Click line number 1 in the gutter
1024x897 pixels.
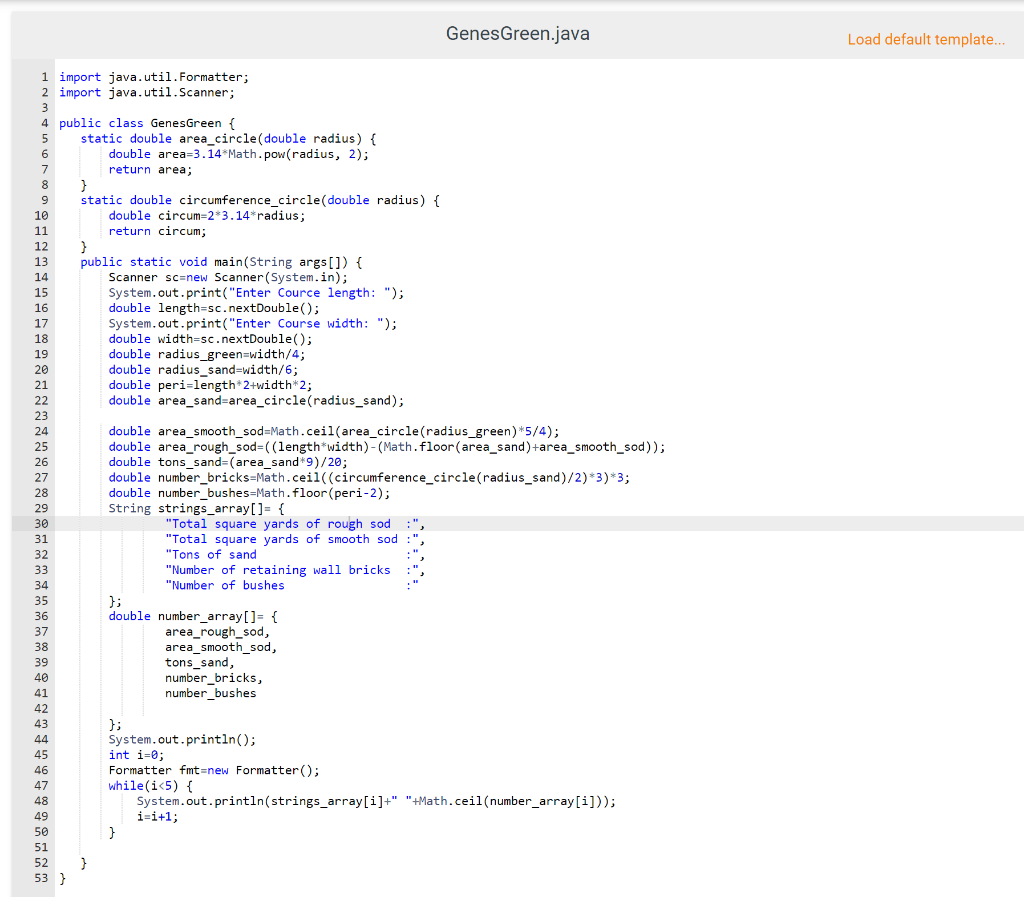point(44,77)
